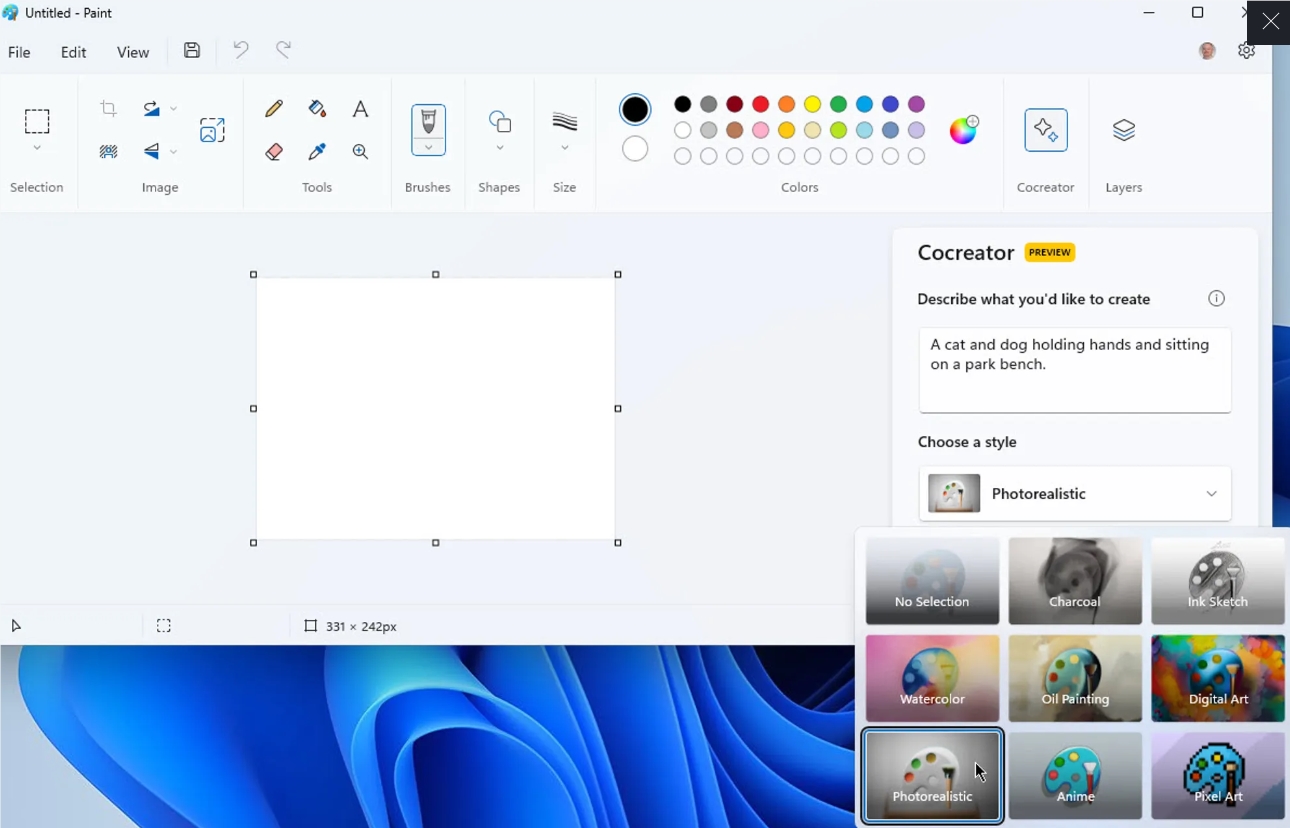
Task: Select the primary black color circle
Action: pyautogui.click(x=635, y=109)
